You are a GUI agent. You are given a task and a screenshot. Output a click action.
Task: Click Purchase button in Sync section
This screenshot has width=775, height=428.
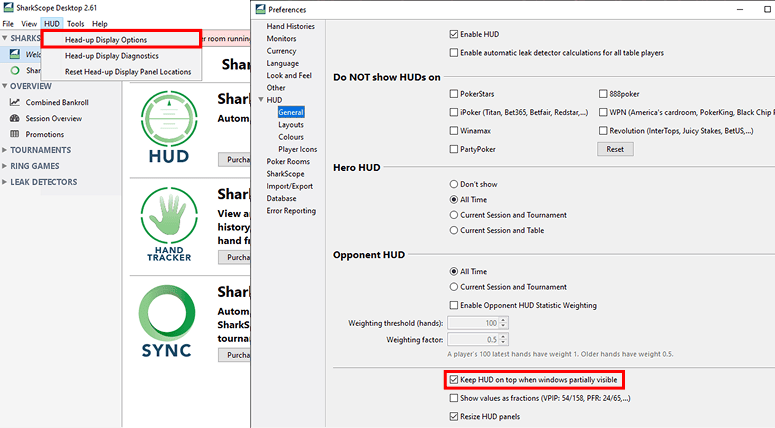[235, 355]
